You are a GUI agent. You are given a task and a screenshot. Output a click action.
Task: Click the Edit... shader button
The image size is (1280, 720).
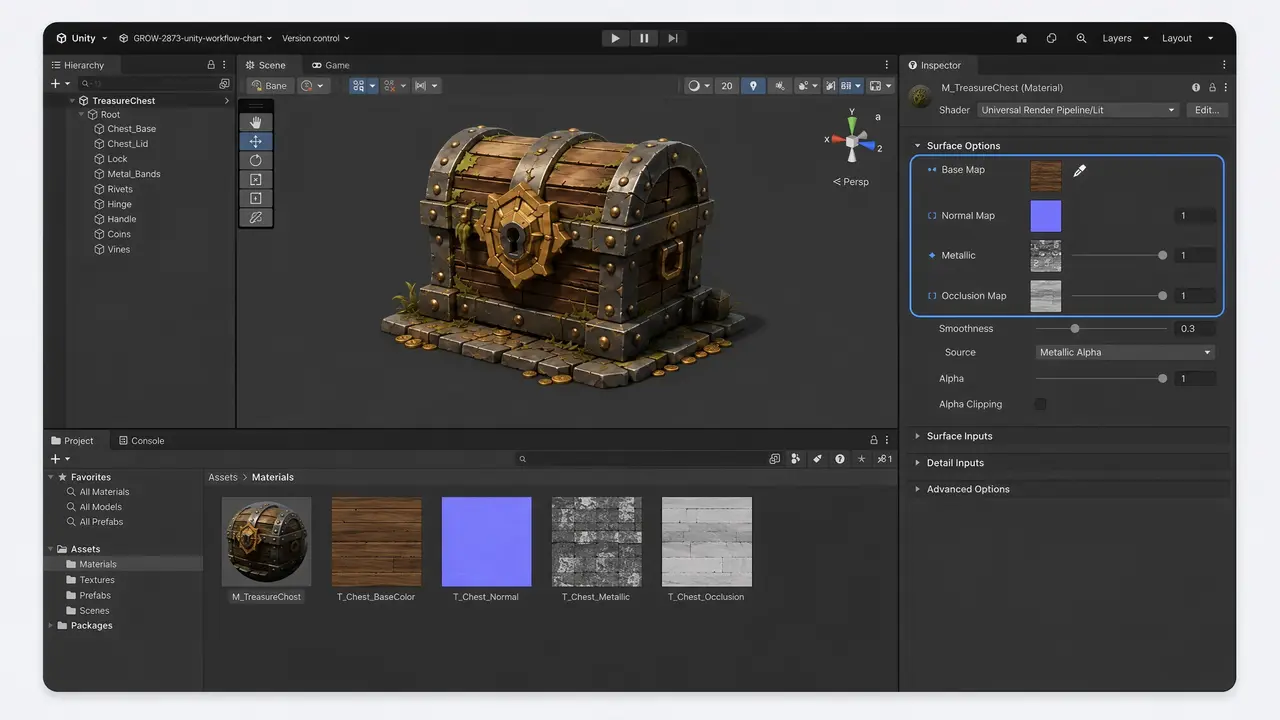1207,110
